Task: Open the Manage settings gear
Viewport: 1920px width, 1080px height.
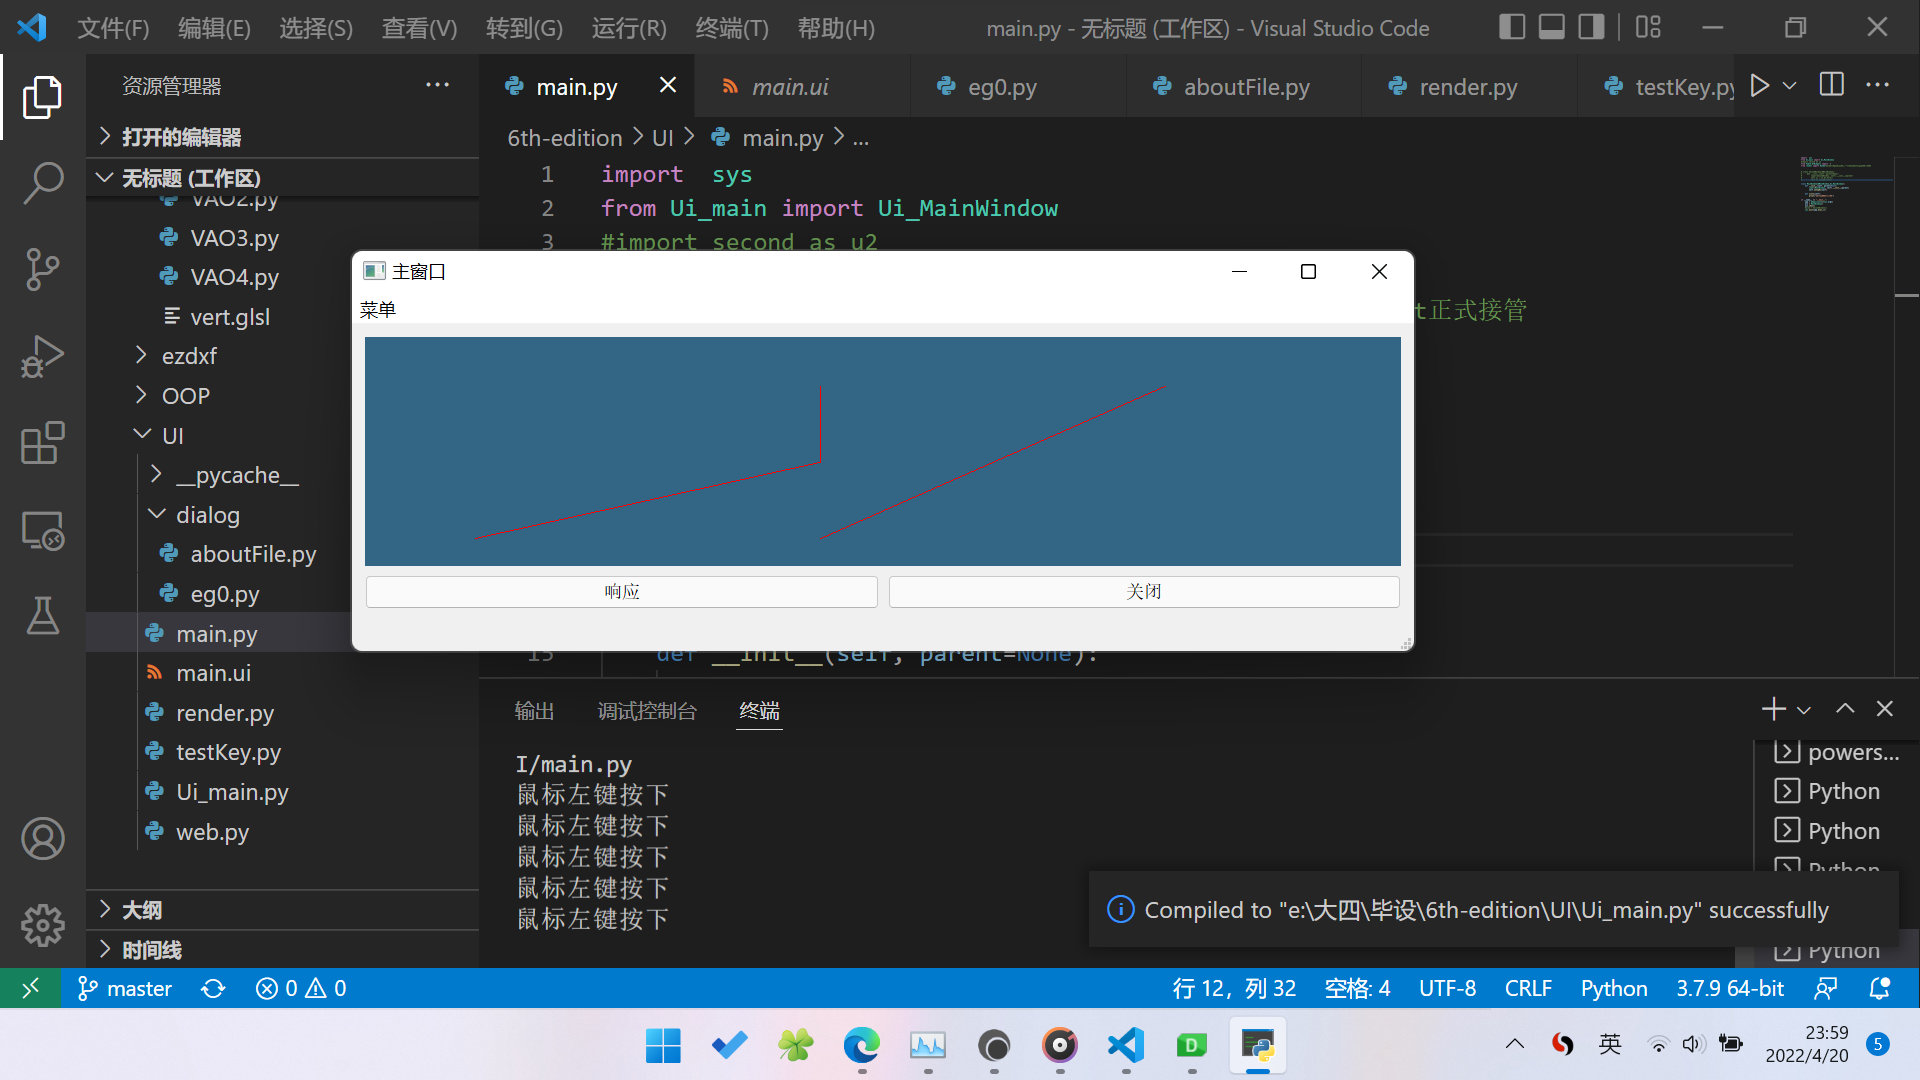Action: point(42,925)
